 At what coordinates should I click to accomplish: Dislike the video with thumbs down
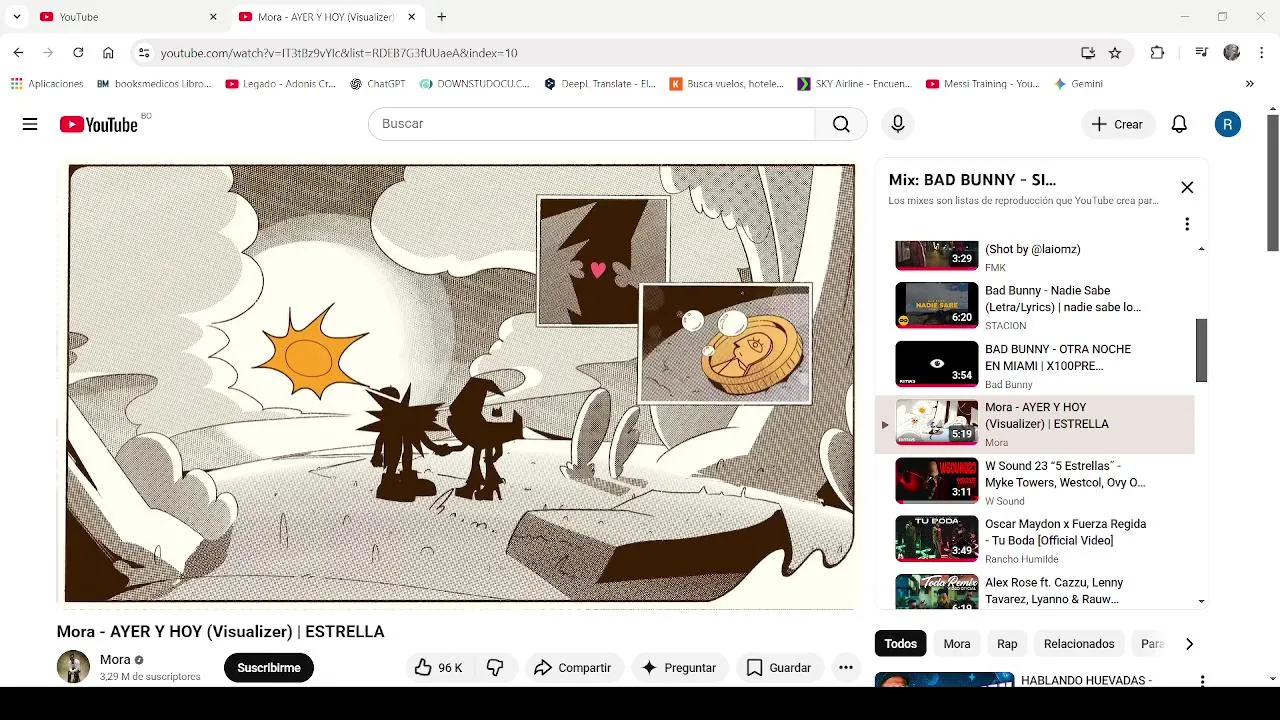(x=495, y=668)
